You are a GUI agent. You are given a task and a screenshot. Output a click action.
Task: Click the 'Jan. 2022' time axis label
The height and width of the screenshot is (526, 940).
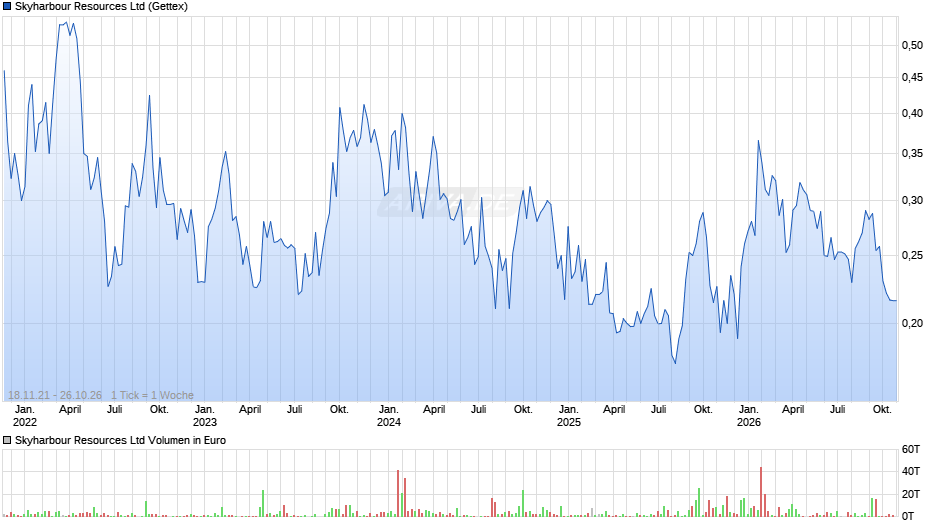tap(25, 416)
